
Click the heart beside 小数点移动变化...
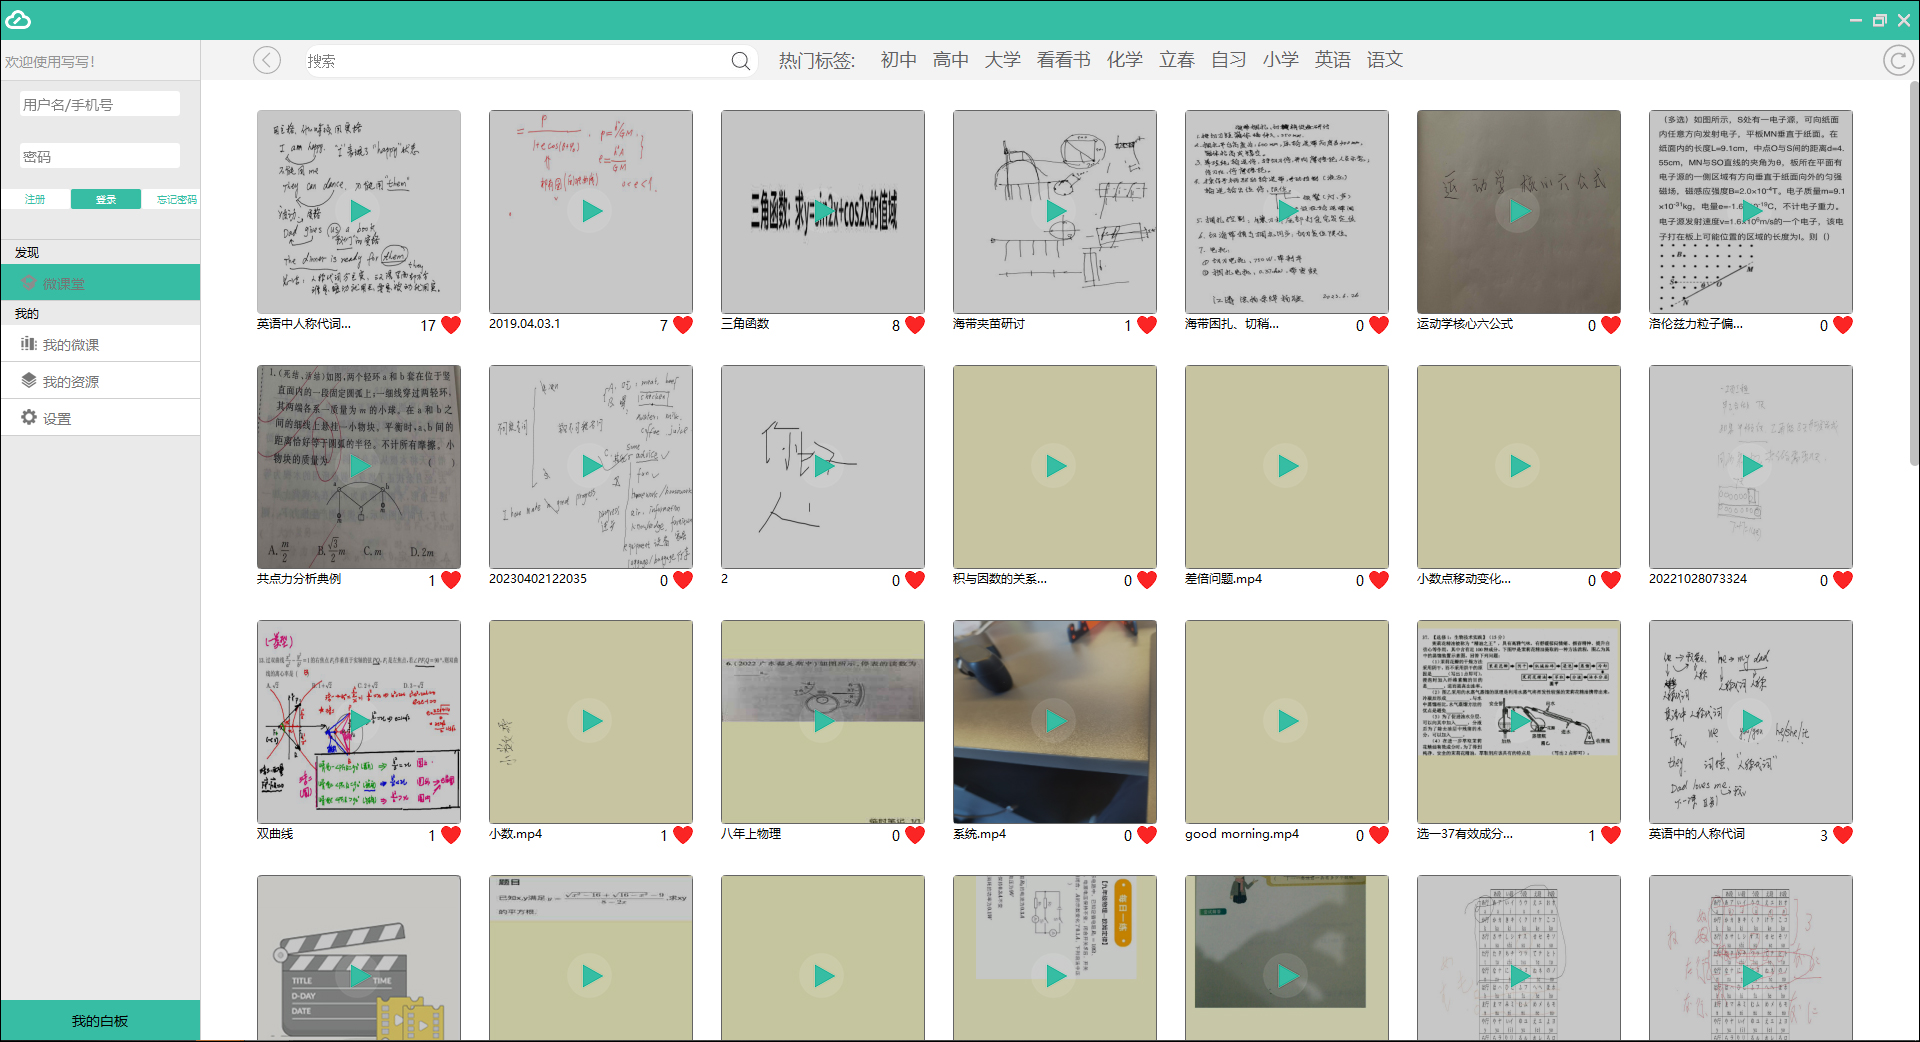click(1611, 580)
